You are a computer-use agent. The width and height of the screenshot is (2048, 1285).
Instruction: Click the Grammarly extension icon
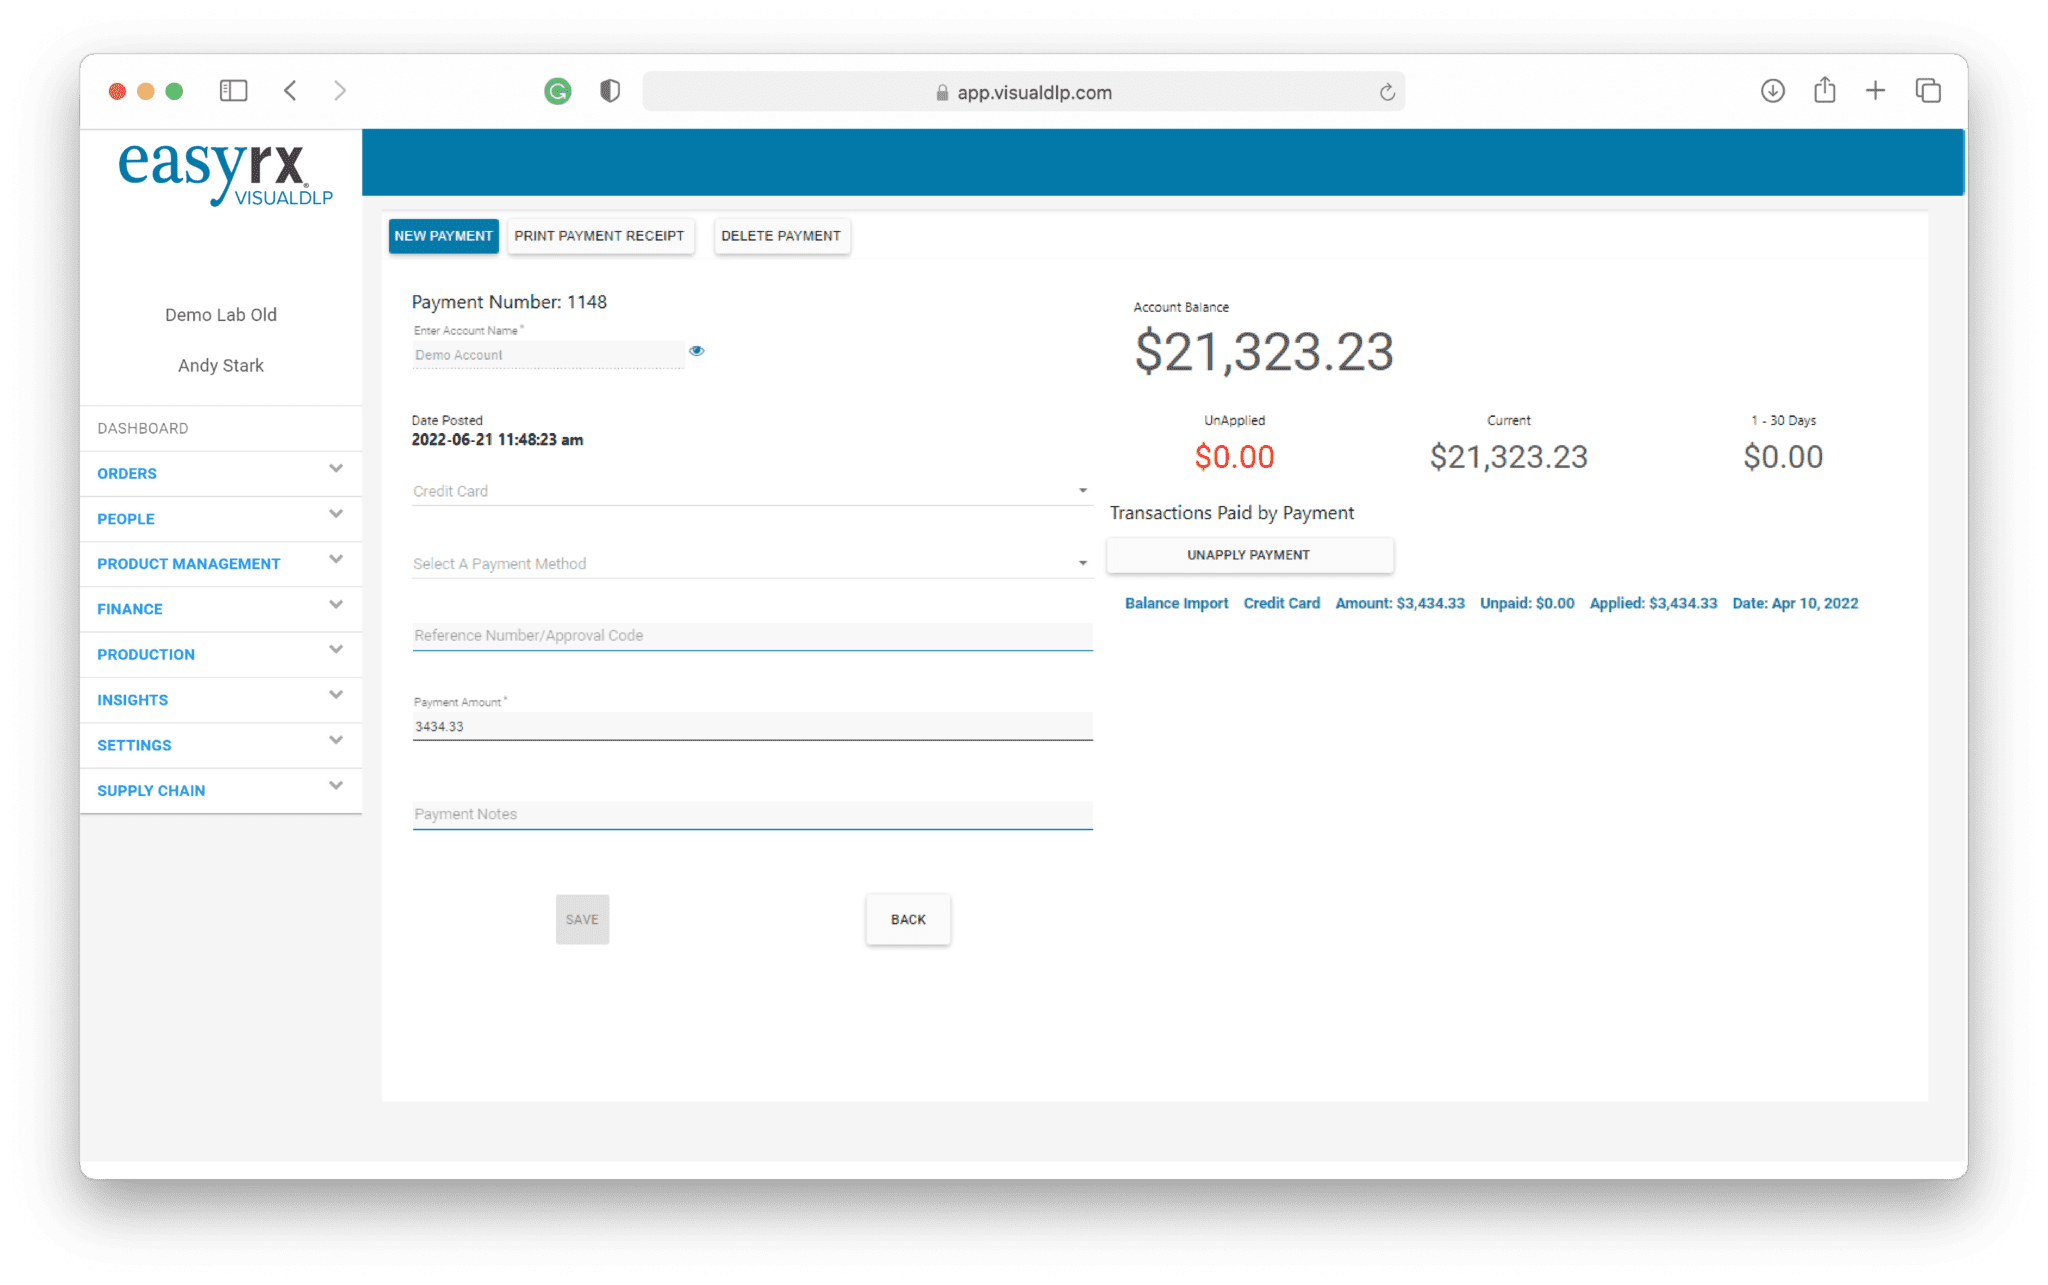(x=558, y=92)
